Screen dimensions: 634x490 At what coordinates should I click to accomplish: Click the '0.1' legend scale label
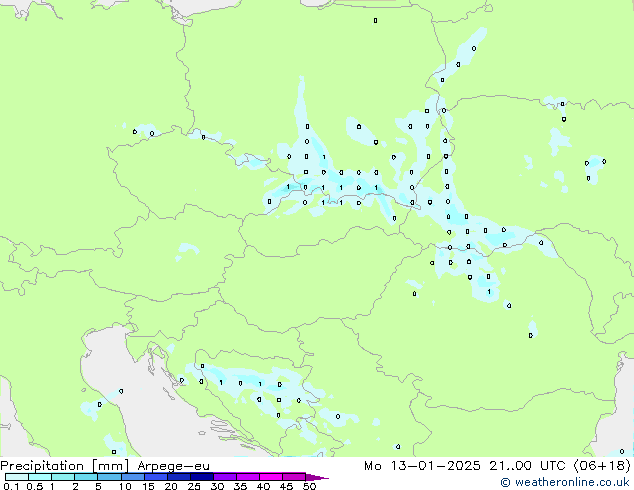tap(11, 486)
